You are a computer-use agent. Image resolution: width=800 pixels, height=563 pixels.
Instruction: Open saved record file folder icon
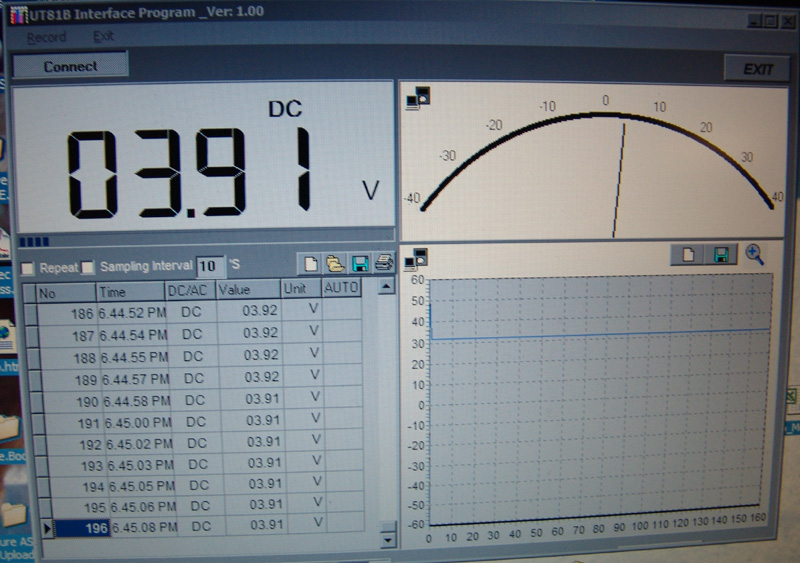pyautogui.click(x=335, y=263)
